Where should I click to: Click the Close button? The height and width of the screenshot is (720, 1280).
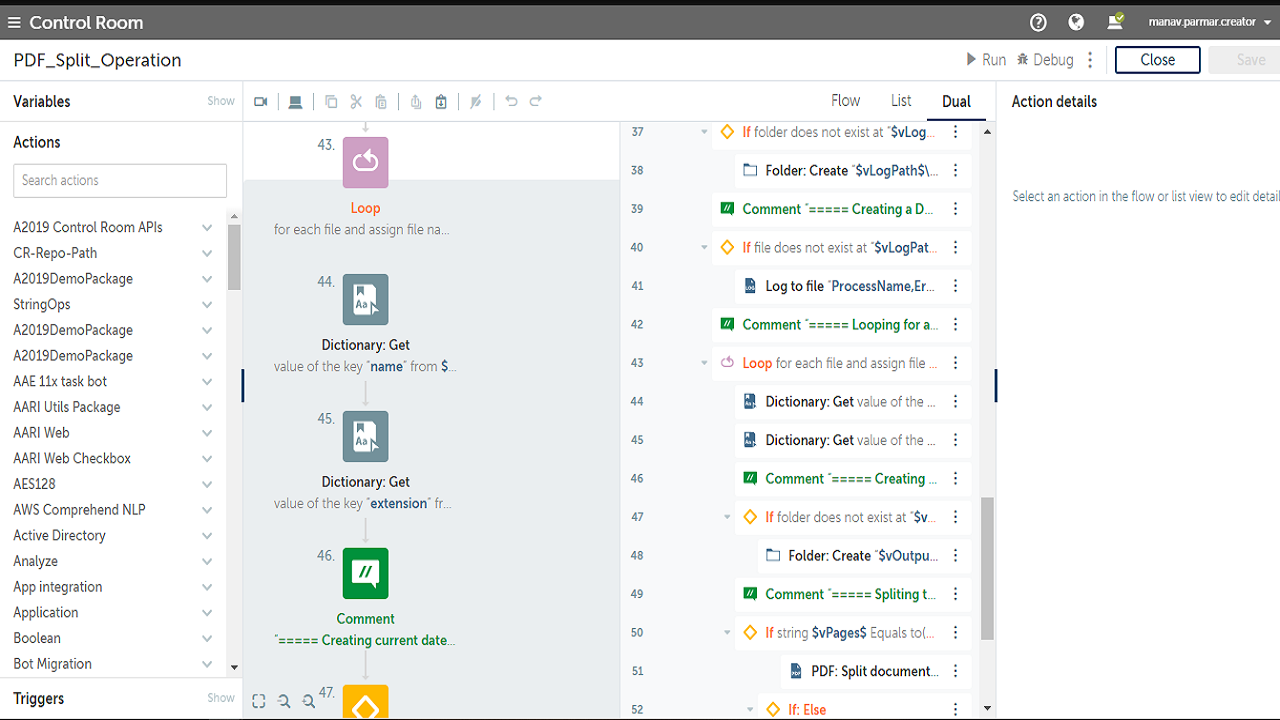tap(1157, 60)
